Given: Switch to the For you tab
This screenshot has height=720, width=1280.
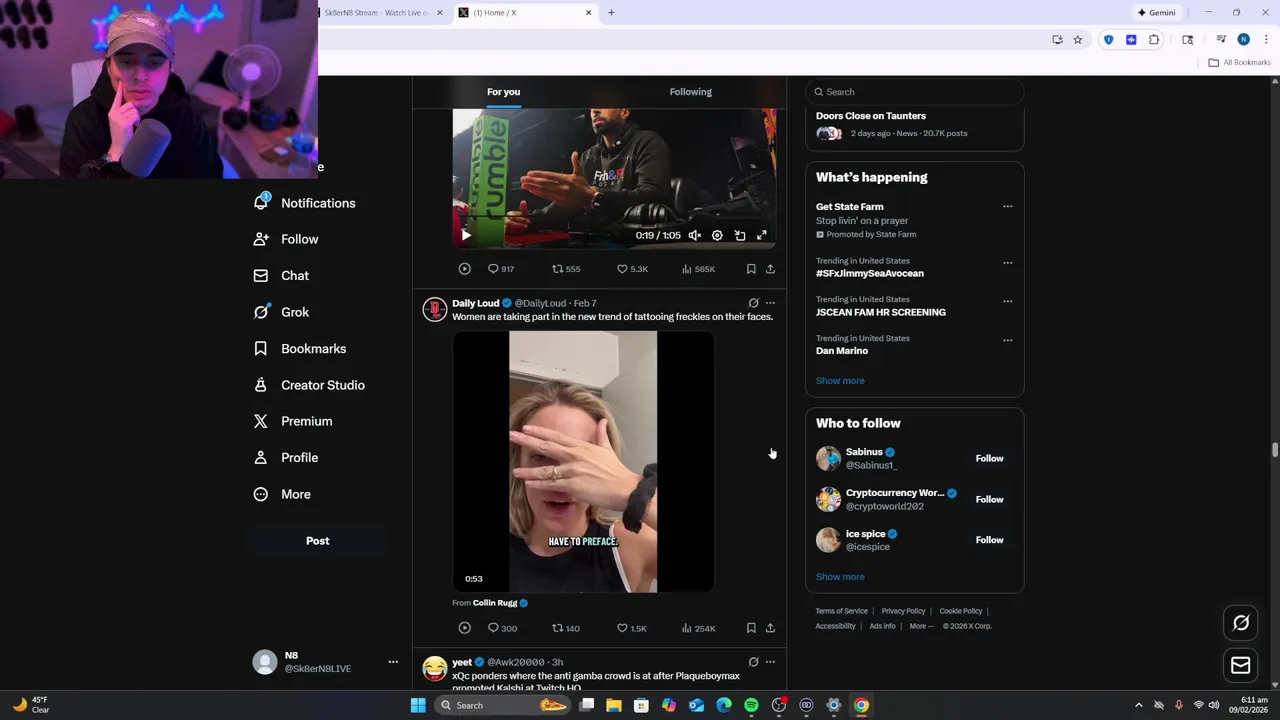Looking at the screenshot, I should pyautogui.click(x=503, y=92).
